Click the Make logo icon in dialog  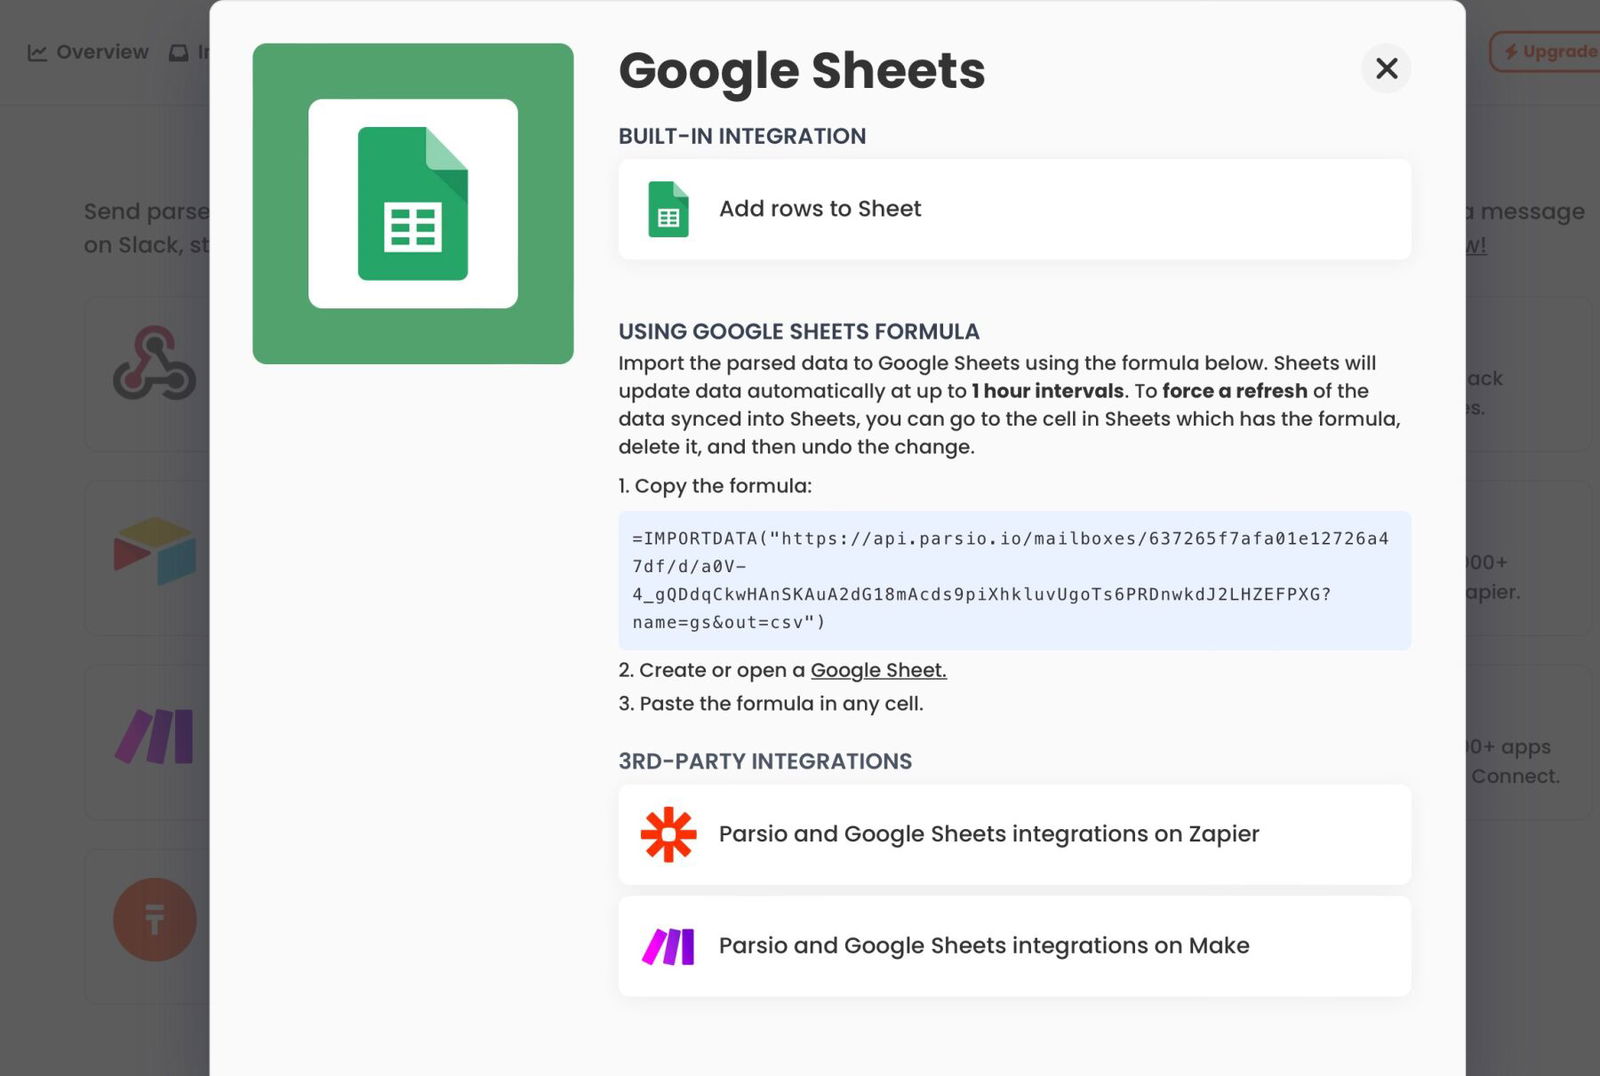tap(668, 946)
